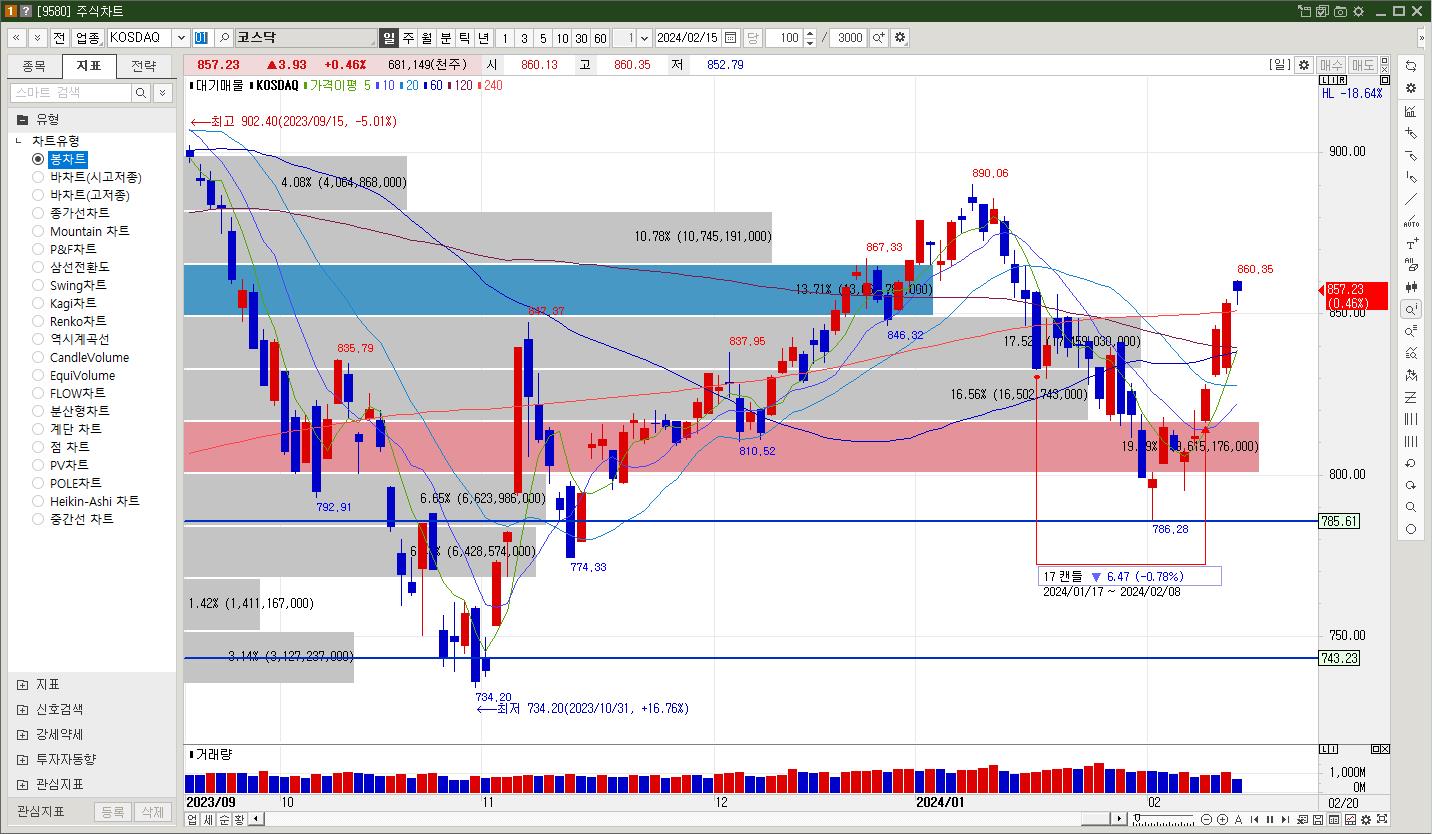Image resolution: width=1432 pixels, height=834 pixels.
Task: Click the chart indicator icon in right toolbar
Action: [x=1411, y=111]
